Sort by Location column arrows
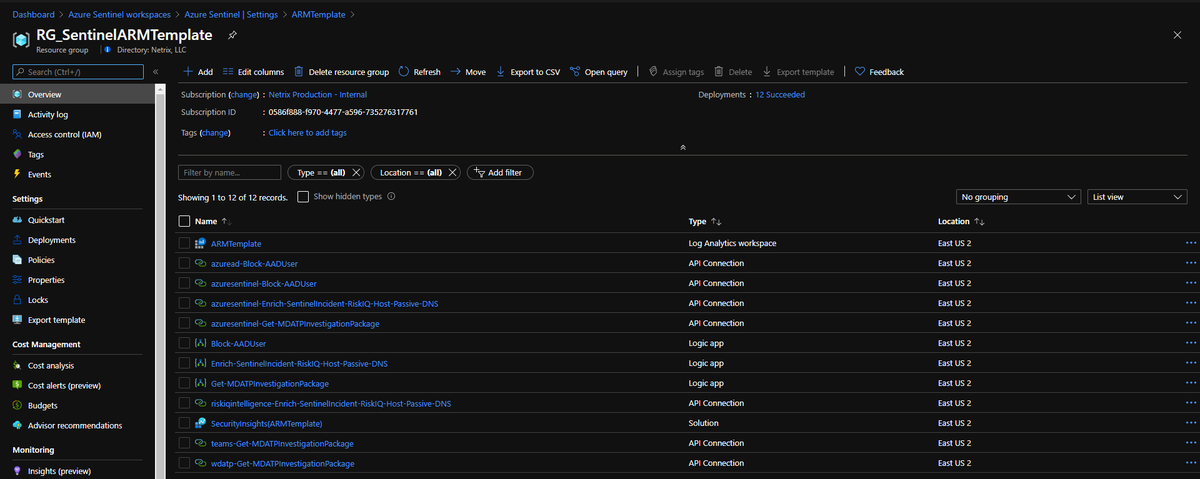1200x479 pixels. 979,221
